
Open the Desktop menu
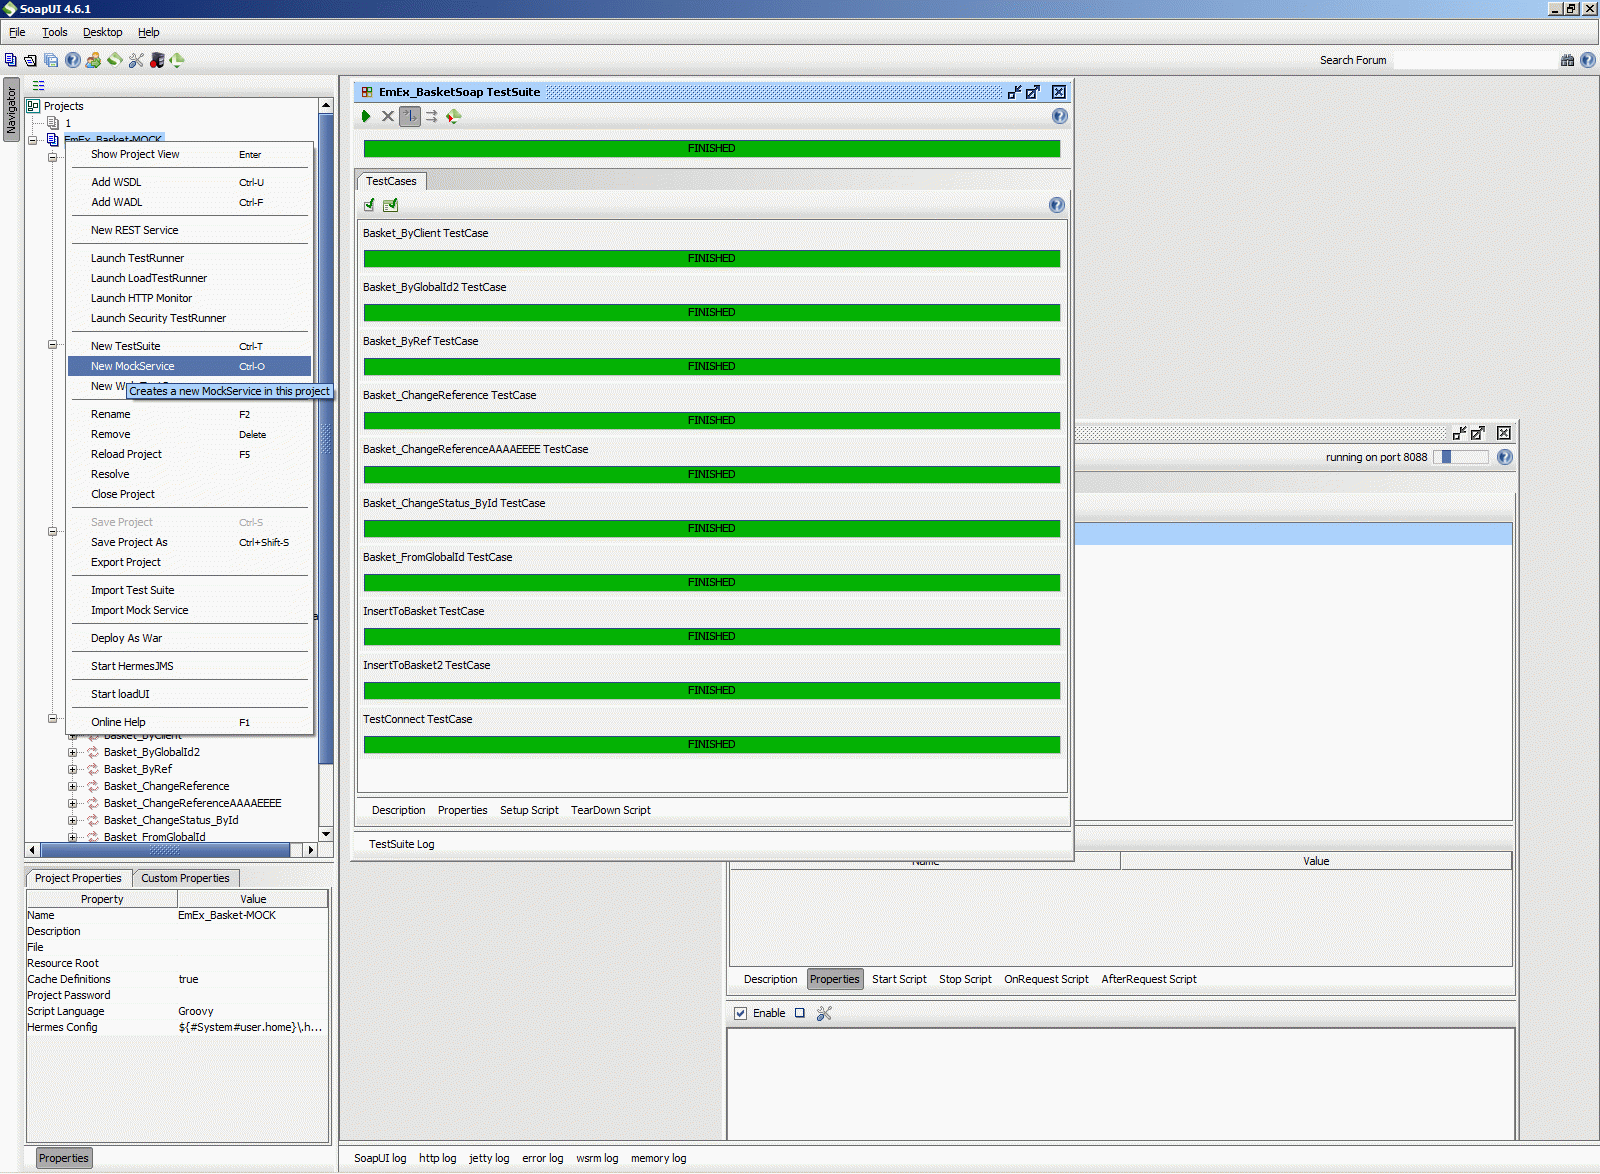click(103, 32)
